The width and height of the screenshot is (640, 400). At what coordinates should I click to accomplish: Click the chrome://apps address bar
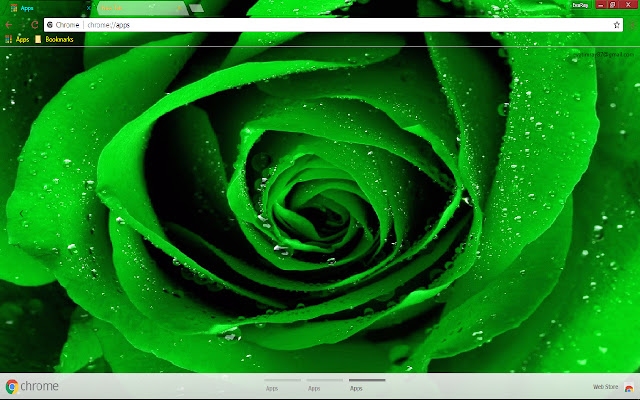click(x=333, y=25)
